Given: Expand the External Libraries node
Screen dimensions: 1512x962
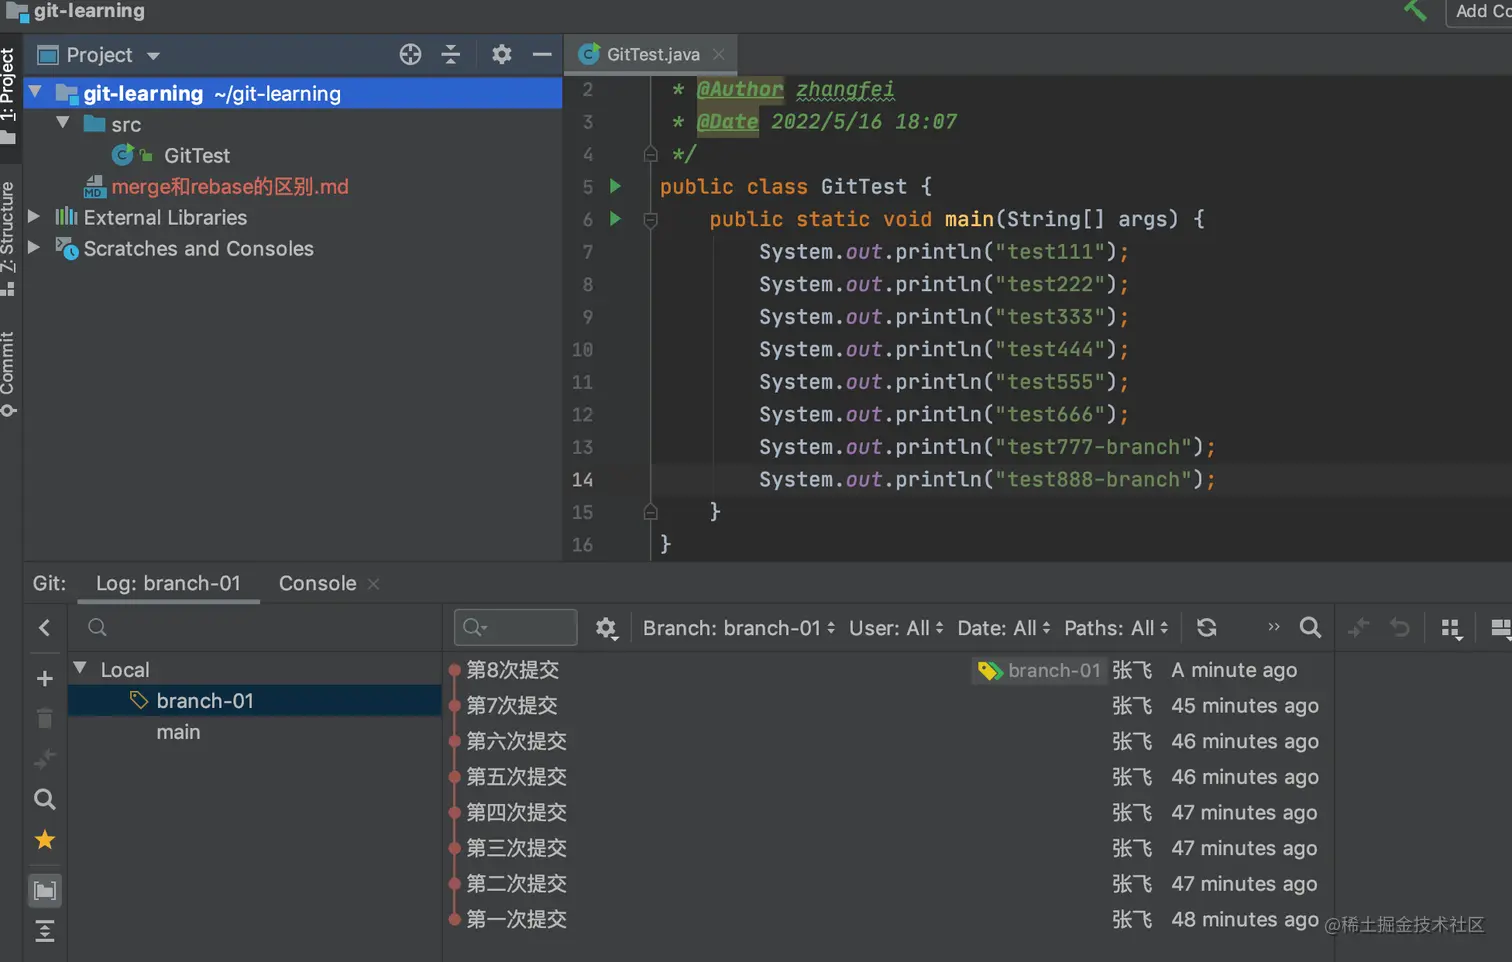Looking at the screenshot, I should click(x=34, y=217).
